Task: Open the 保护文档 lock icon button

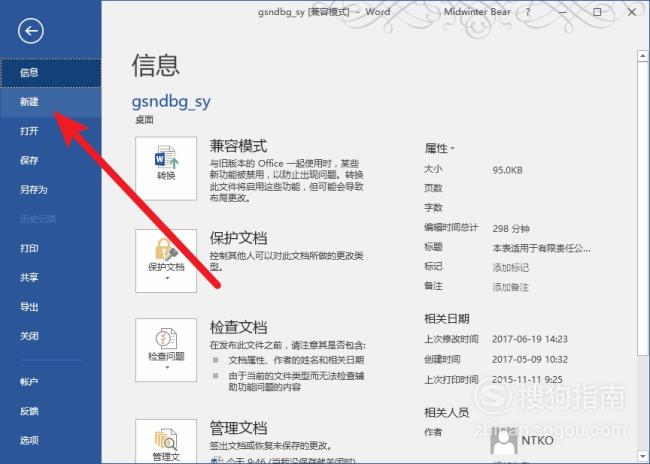Action: click(x=166, y=261)
